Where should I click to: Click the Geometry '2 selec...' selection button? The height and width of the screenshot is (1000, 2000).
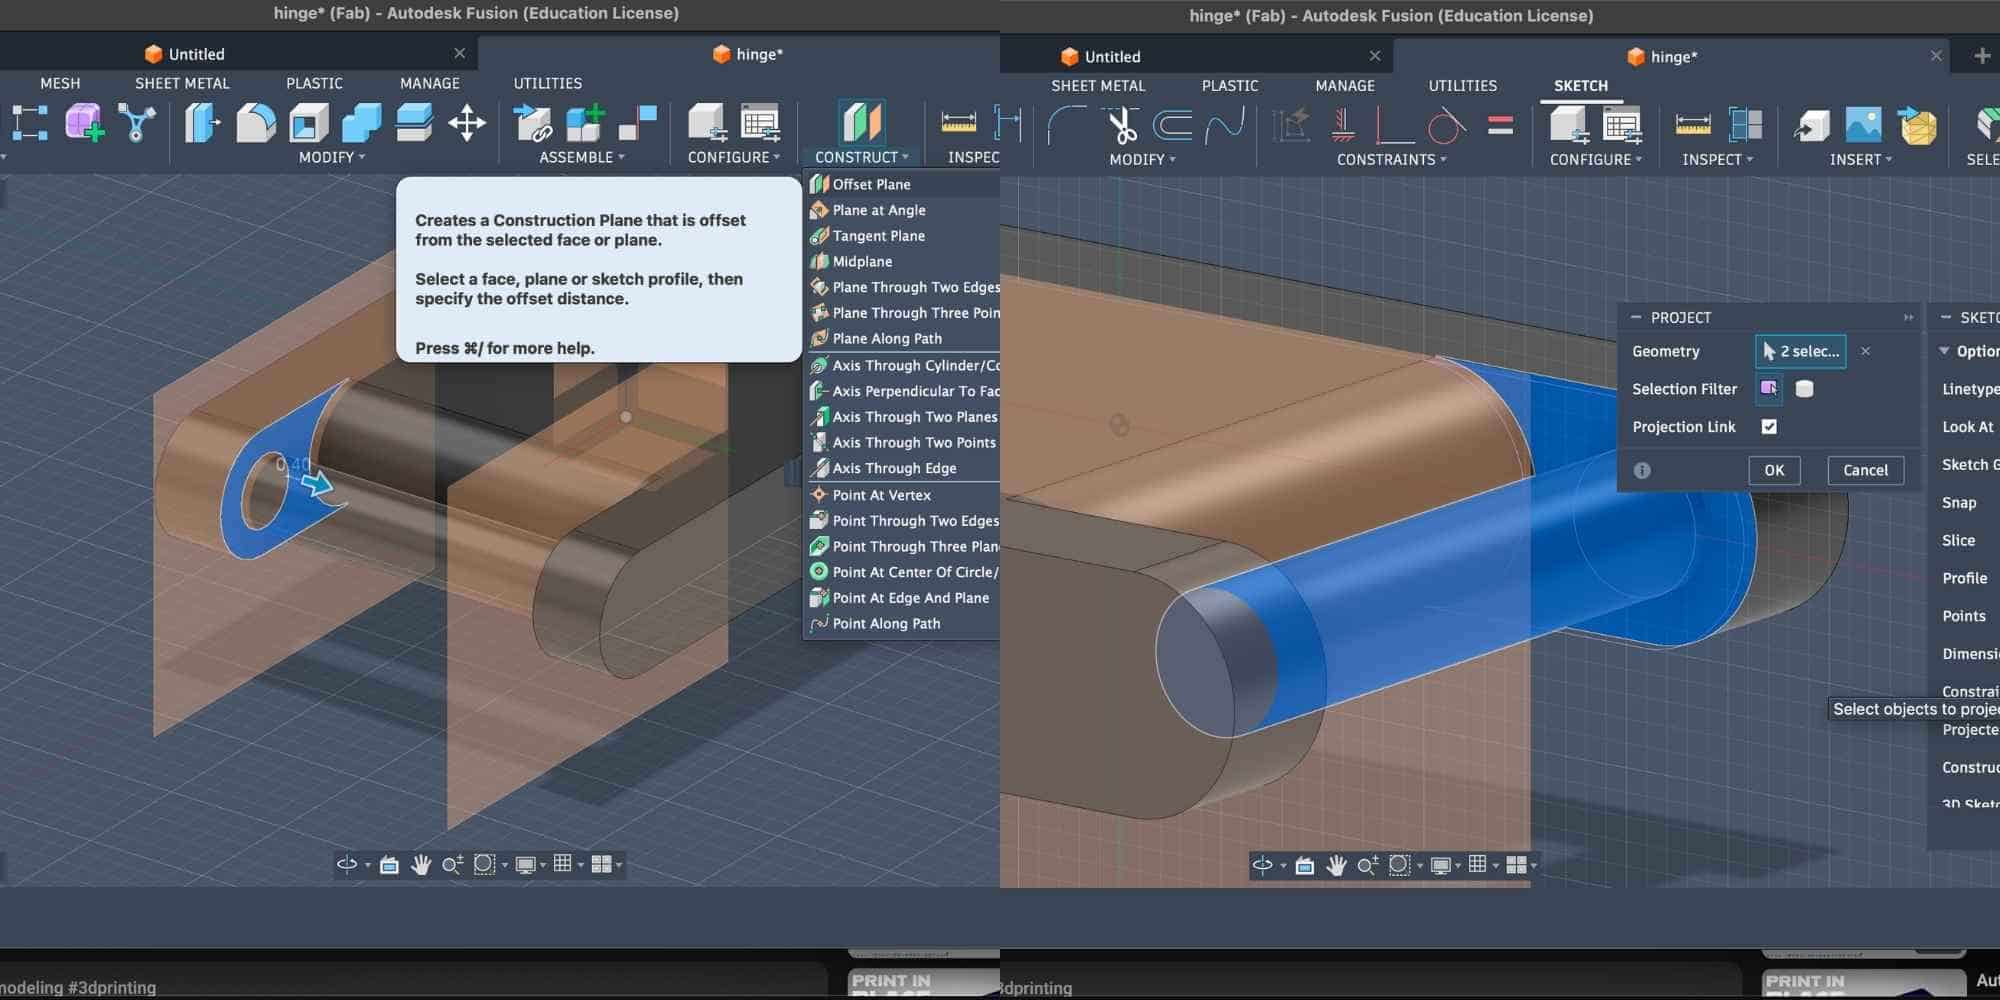pyautogui.click(x=1800, y=351)
